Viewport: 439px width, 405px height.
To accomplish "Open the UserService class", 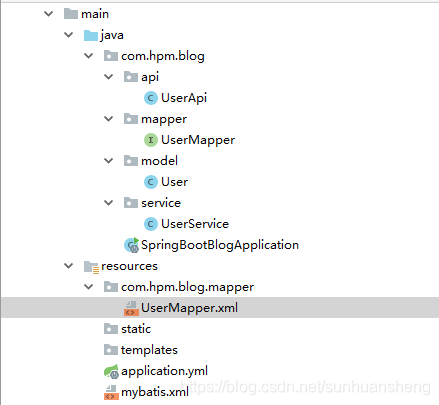I will click(195, 224).
